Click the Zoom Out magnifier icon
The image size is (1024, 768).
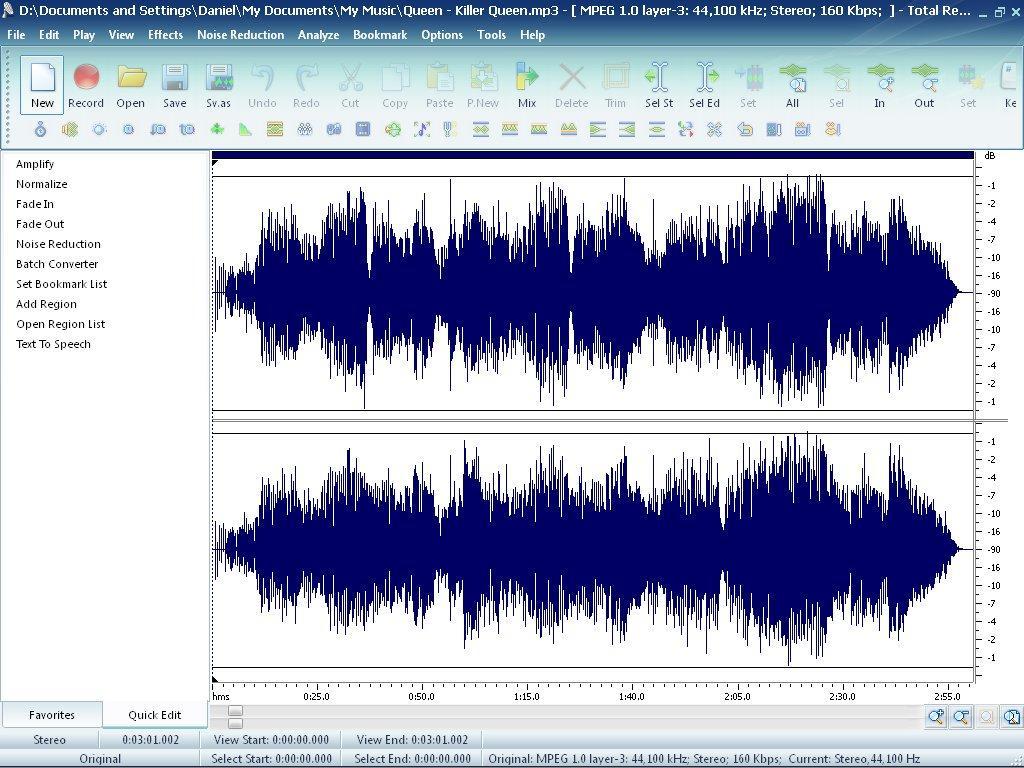coord(961,717)
